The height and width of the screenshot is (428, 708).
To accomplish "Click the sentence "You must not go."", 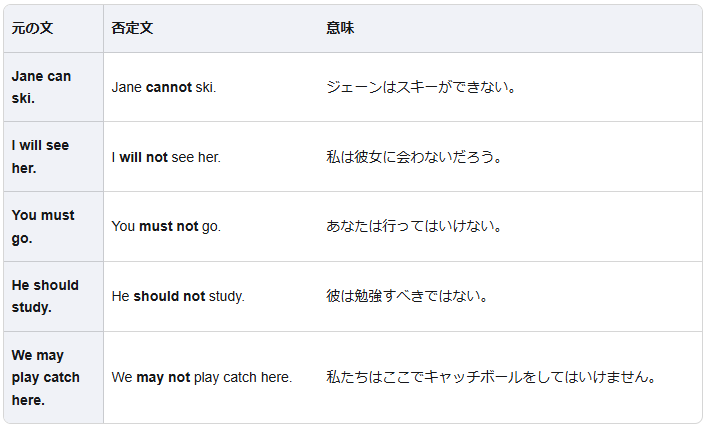I will pyautogui.click(x=166, y=226).
